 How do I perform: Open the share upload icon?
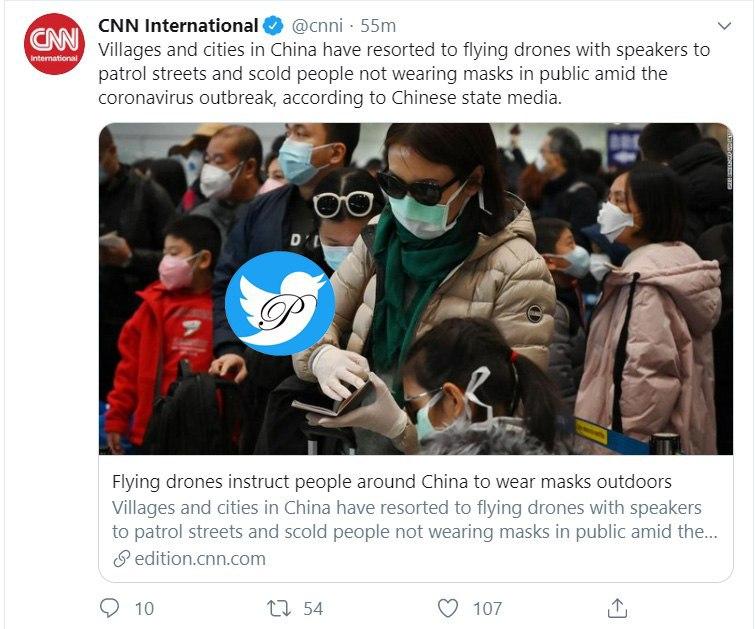click(617, 608)
